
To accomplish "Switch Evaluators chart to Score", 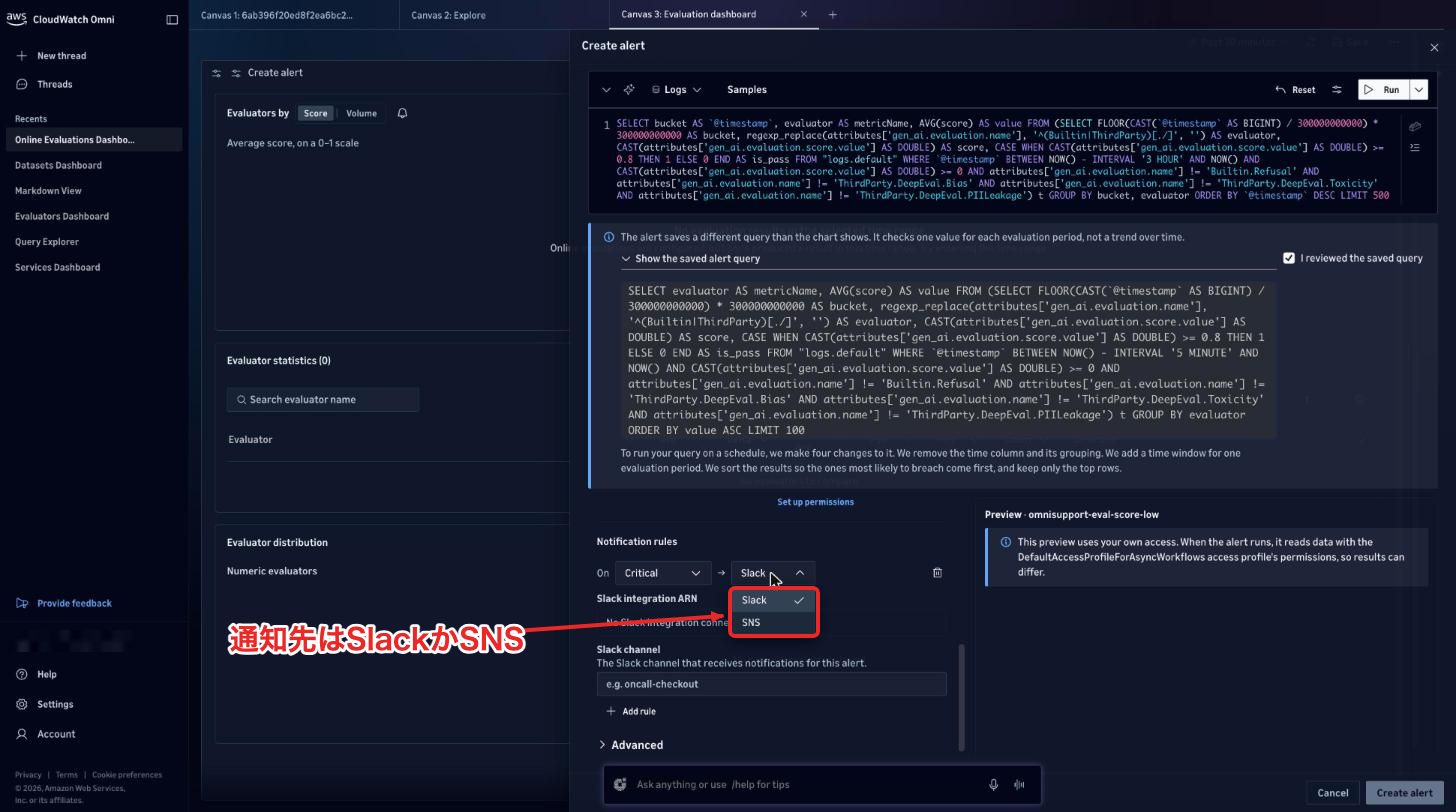I will click(316, 113).
